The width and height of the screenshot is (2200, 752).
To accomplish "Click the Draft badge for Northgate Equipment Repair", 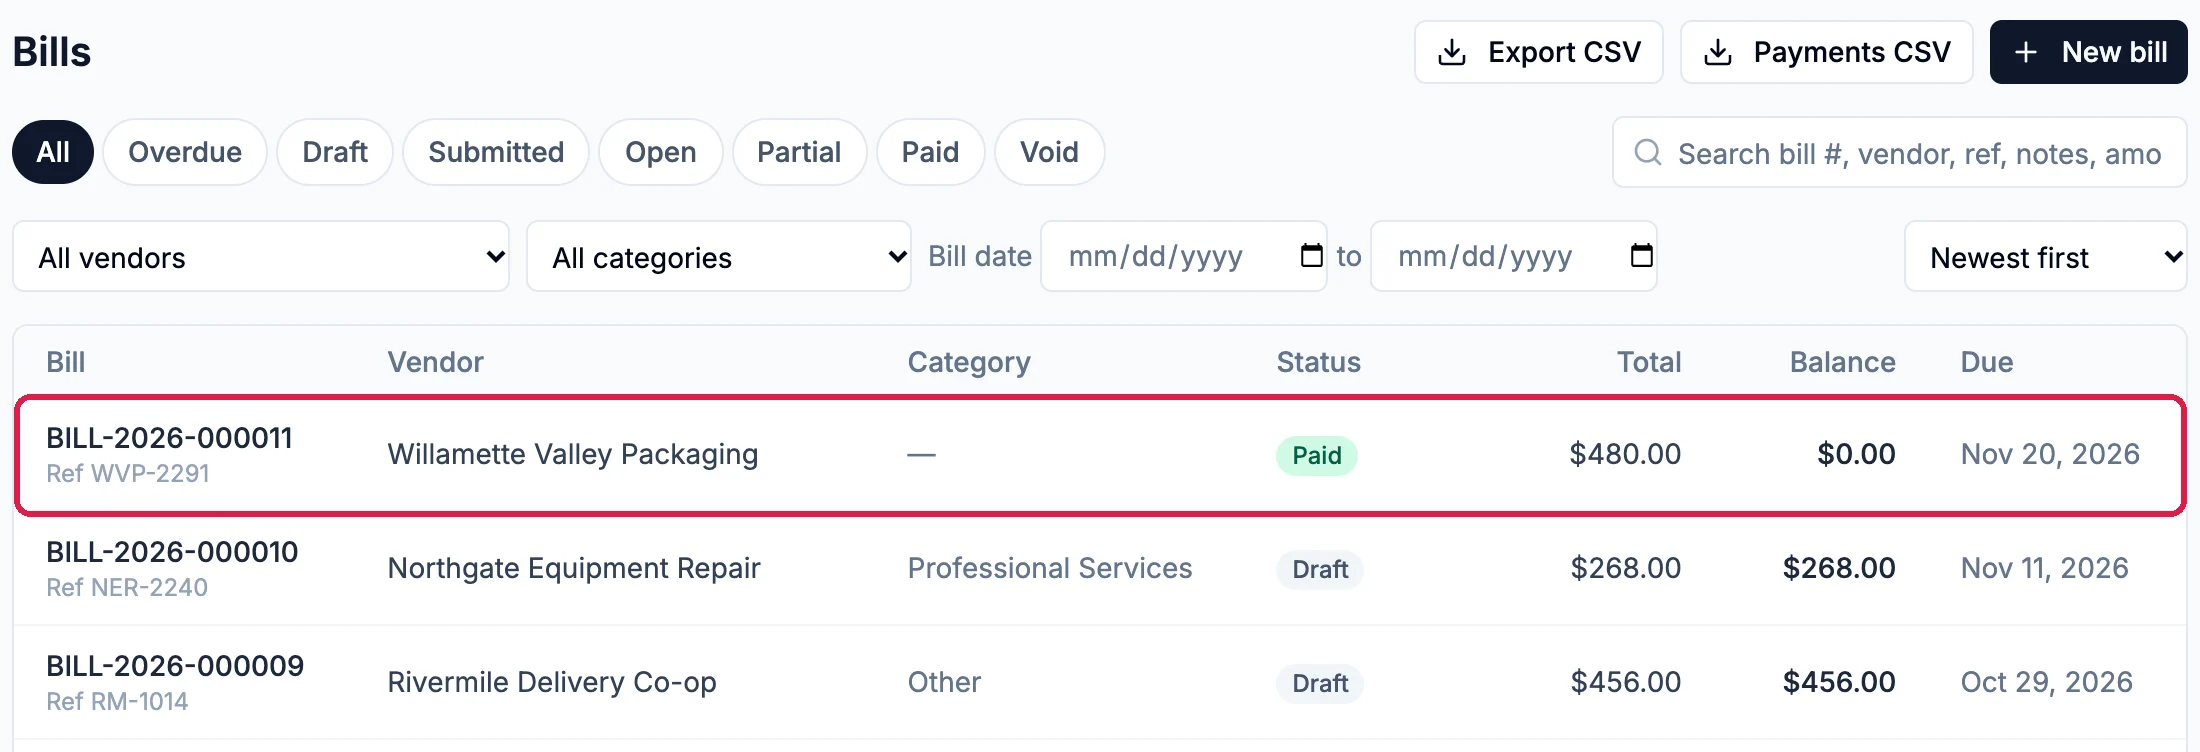I will tap(1320, 569).
